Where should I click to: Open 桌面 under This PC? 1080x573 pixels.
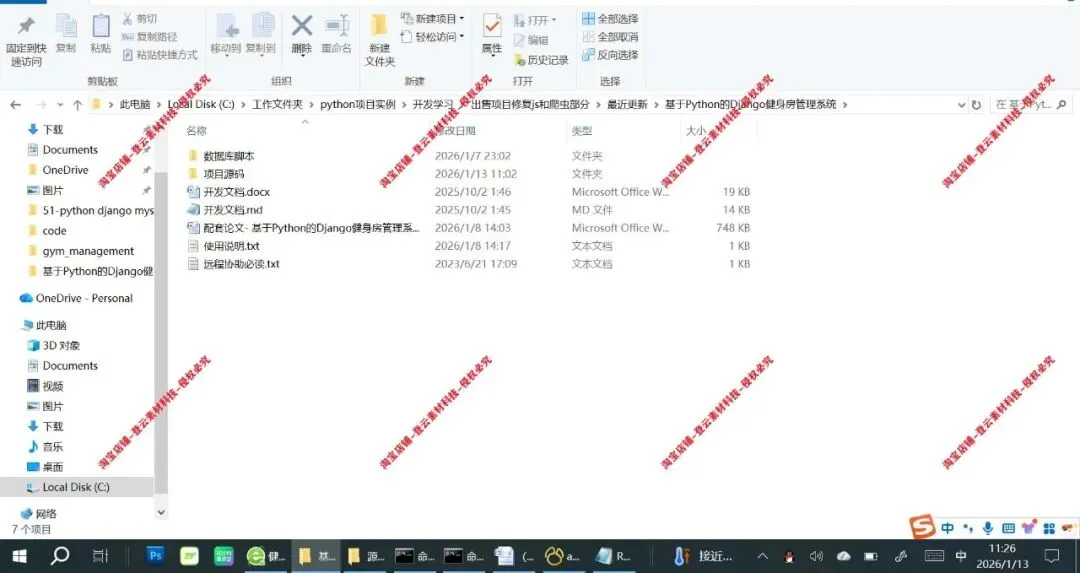(x=53, y=466)
